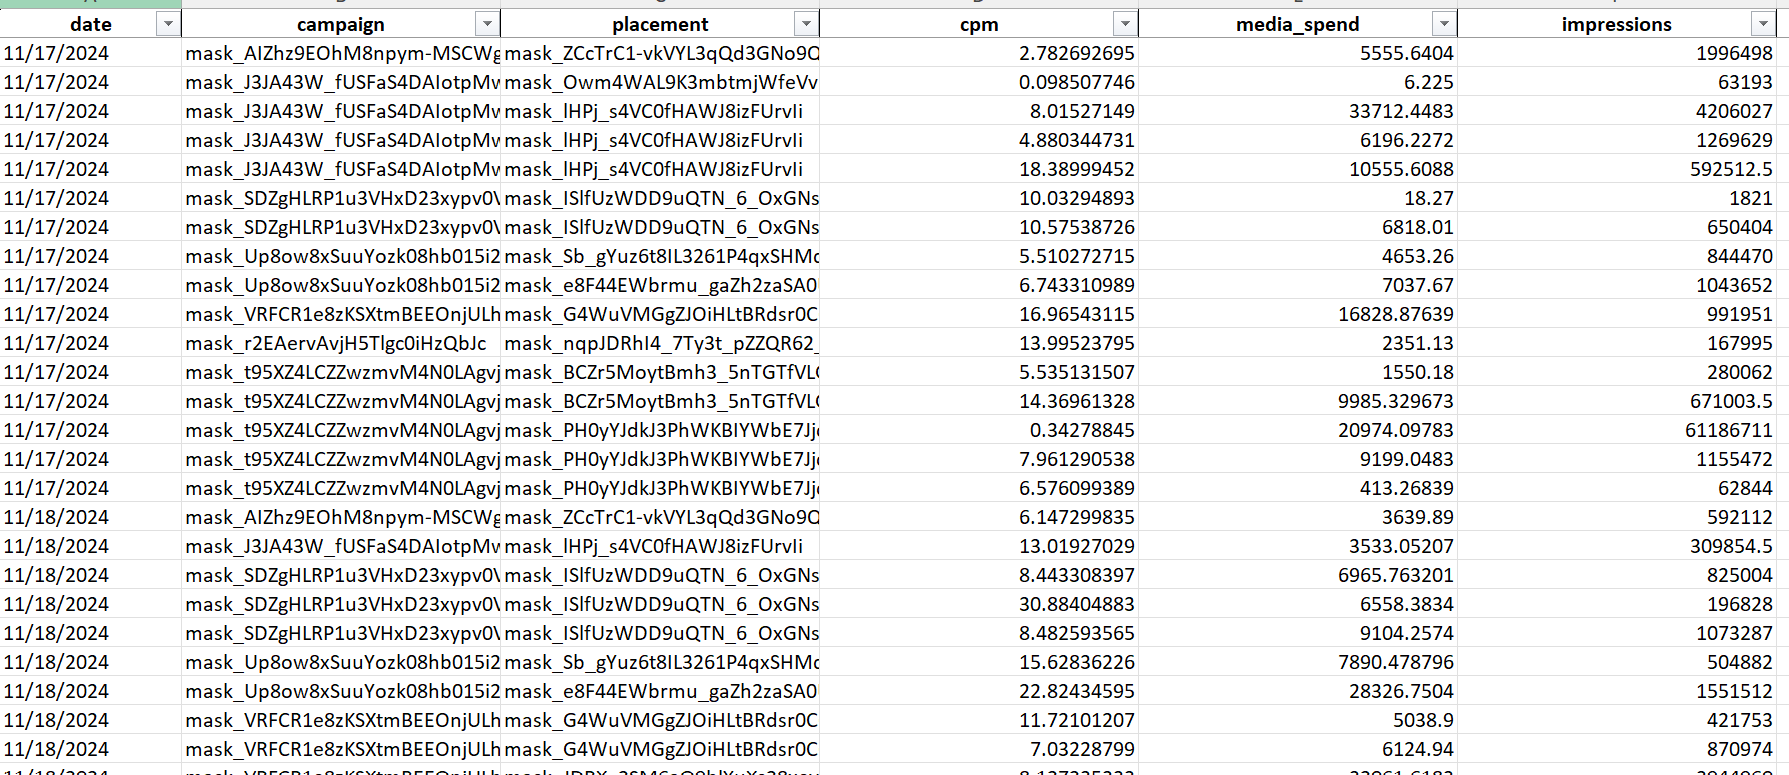Select cpm cell 16.96543115
The width and height of the screenshot is (1789, 775).
coord(979,314)
